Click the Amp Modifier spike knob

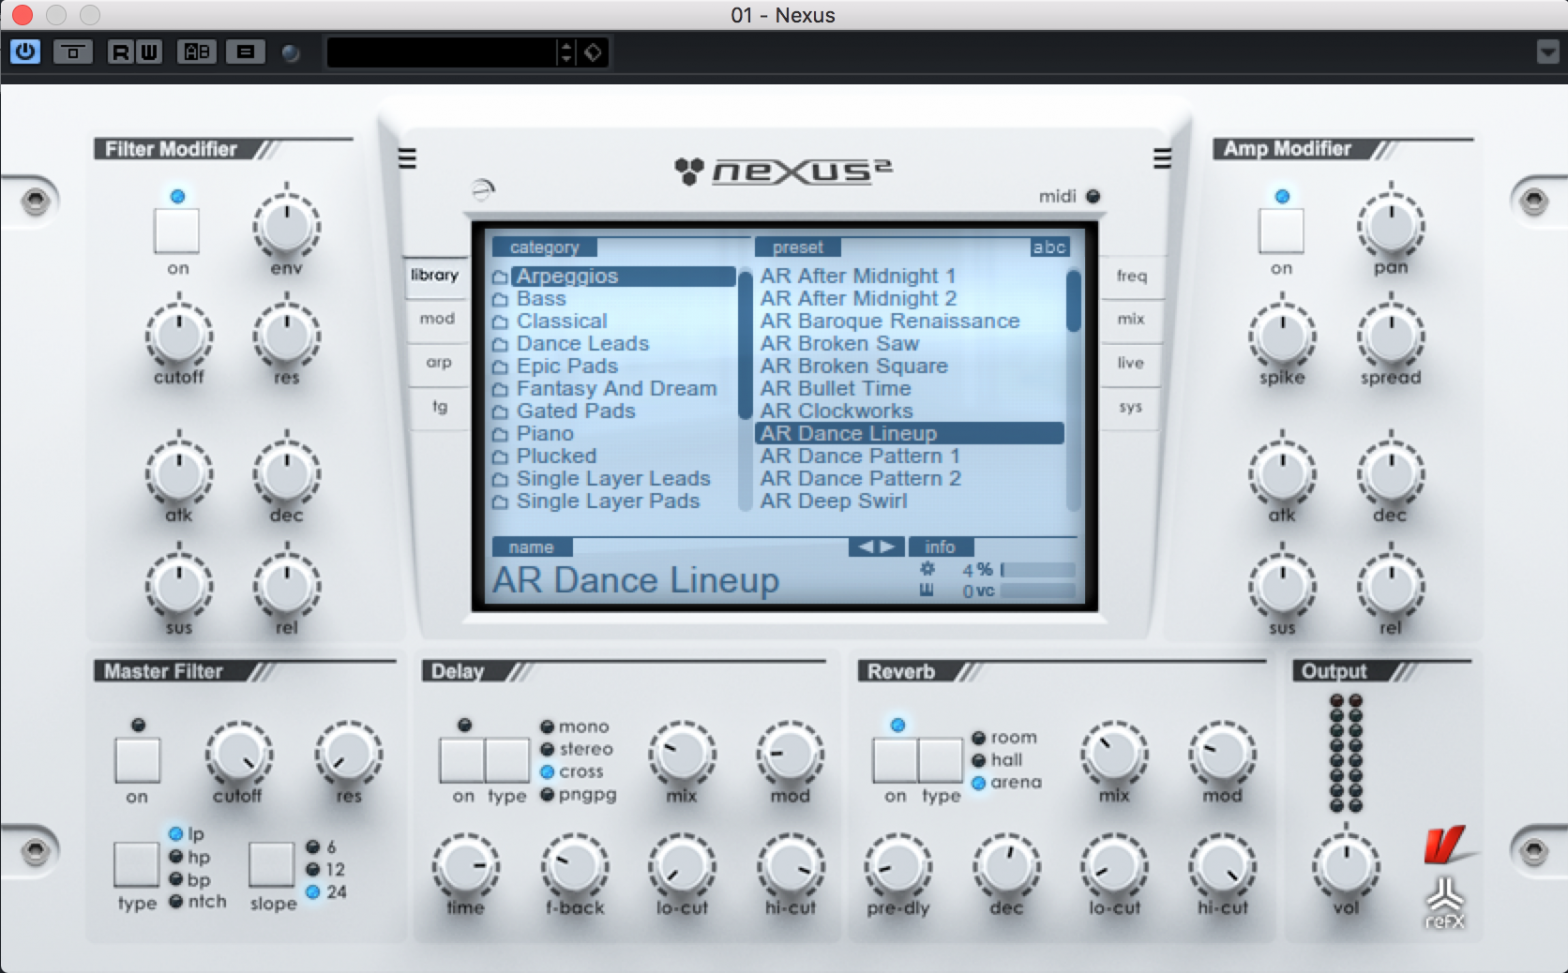tap(1282, 335)
